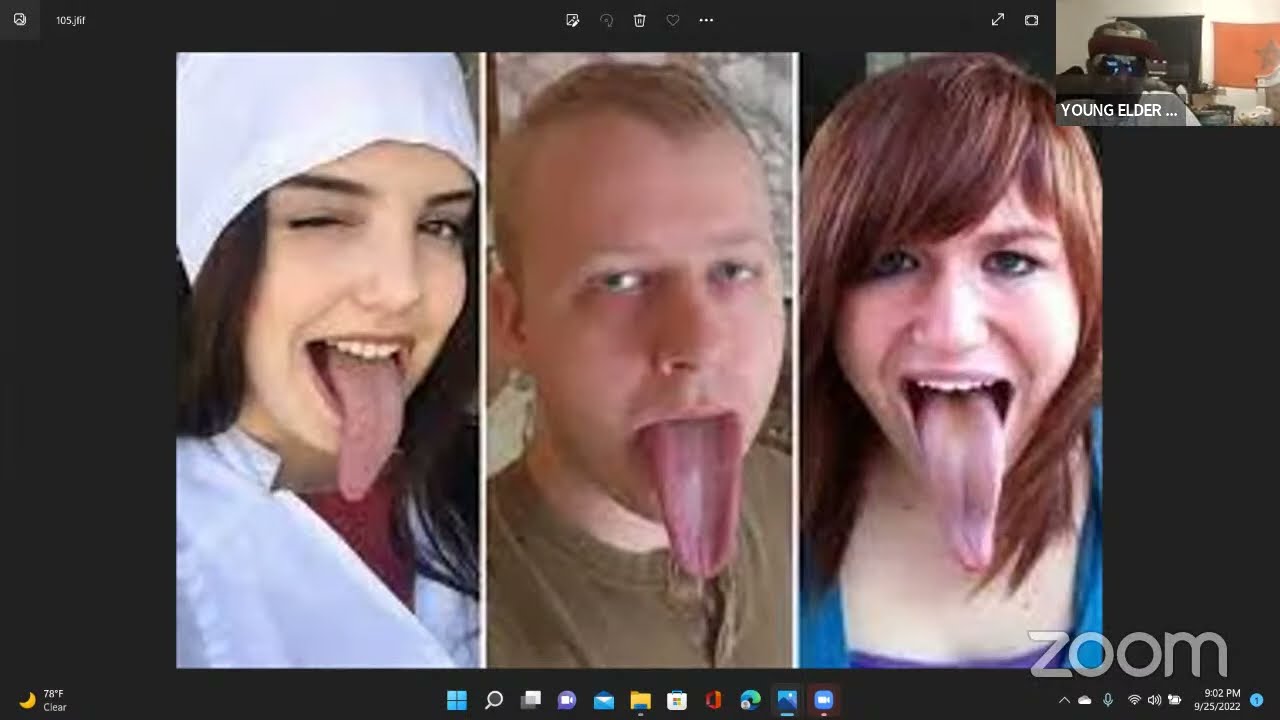The height and width of the screenshot is (720, 1280).
Task: Open taskbar Search
Action: click(494, 700)
